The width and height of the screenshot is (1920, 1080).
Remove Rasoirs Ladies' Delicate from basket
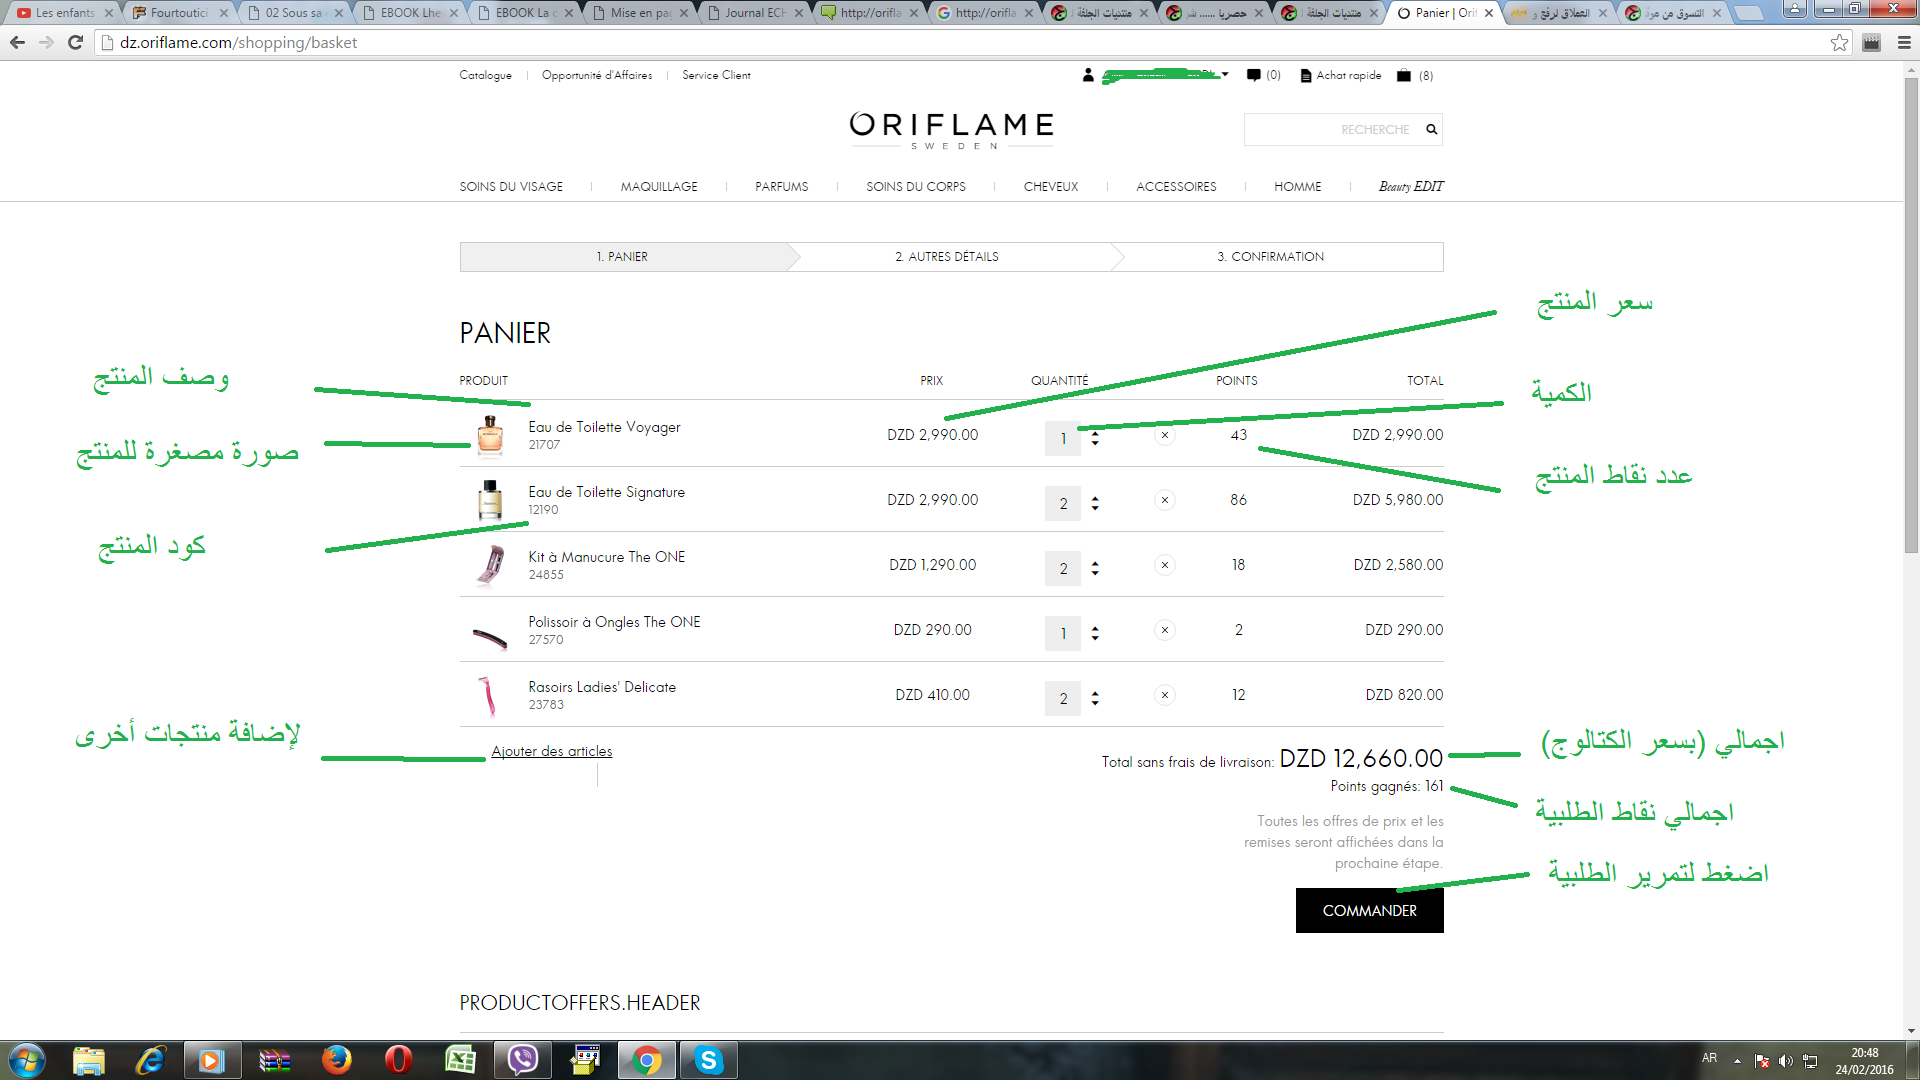1164,695
